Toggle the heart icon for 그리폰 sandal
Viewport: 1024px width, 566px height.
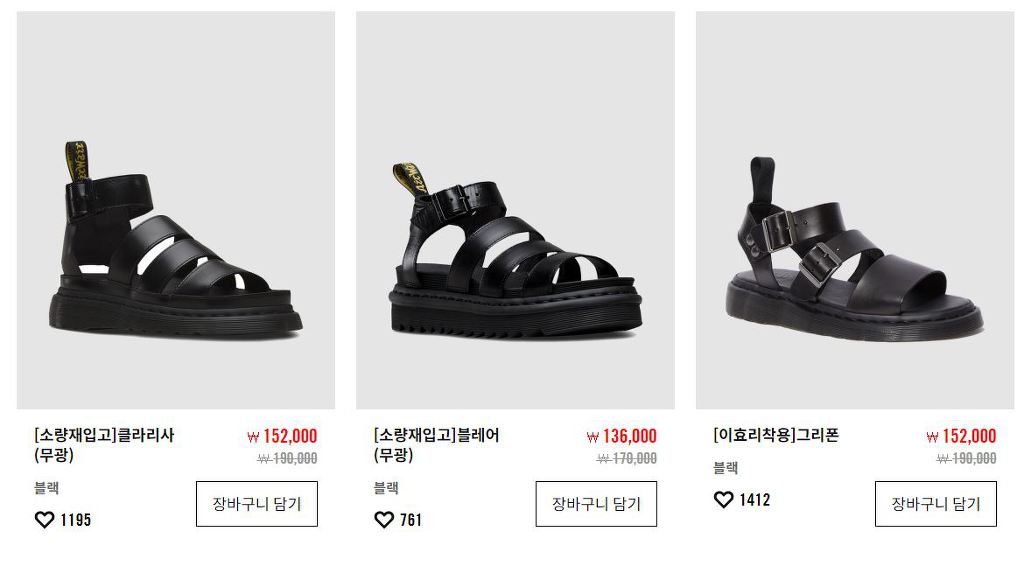(x=724, y=499)
